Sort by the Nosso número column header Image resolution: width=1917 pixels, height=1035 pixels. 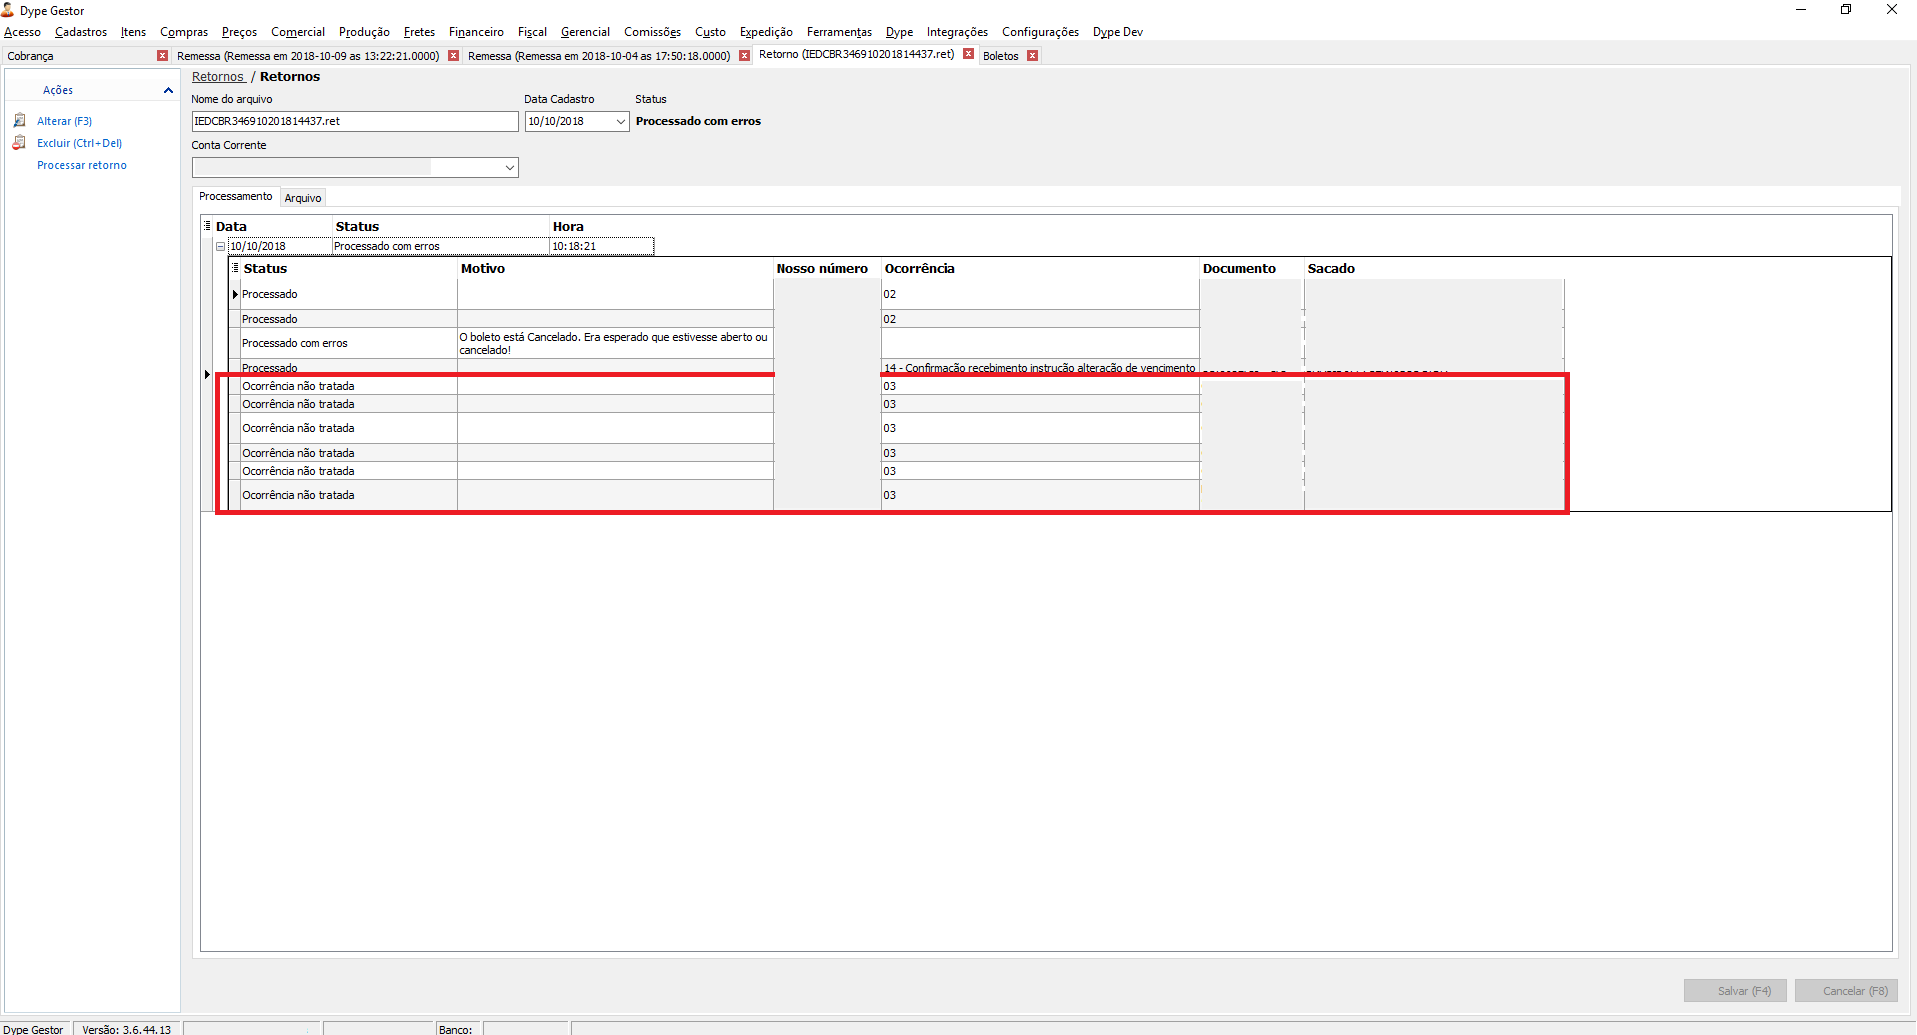coord(827,268)
